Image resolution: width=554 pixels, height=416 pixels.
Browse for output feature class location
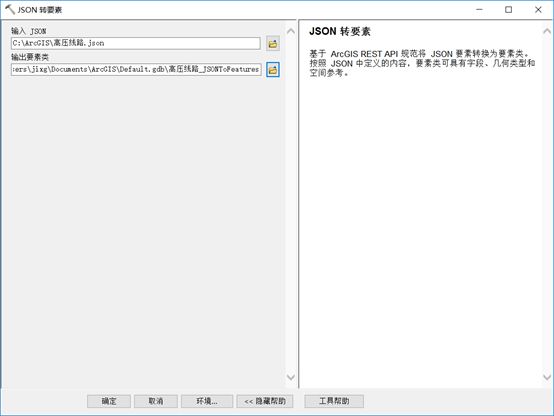click(x=273, y=70)
